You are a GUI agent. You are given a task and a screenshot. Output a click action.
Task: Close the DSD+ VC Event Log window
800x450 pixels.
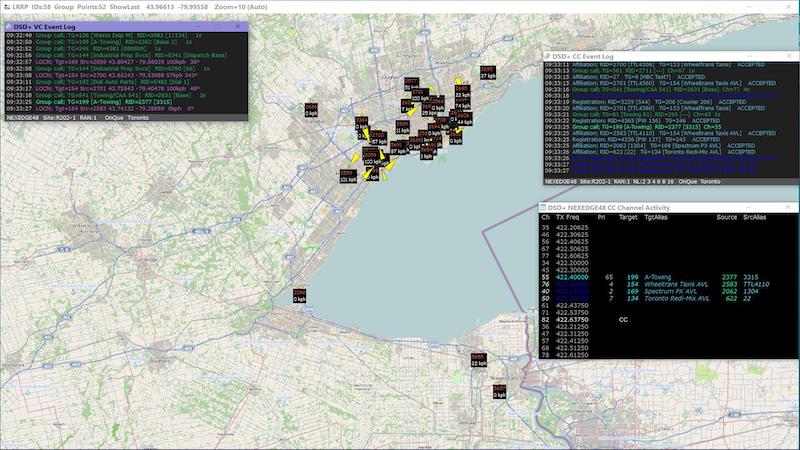pos(237,26)
